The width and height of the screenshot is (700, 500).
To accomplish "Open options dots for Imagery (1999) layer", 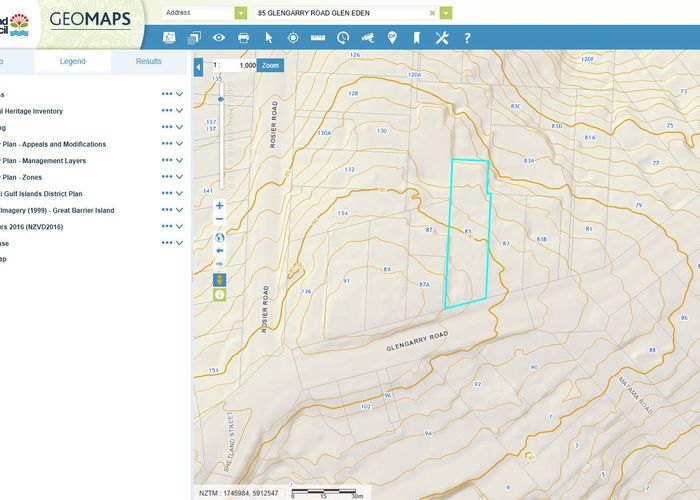I will [167, 210].
